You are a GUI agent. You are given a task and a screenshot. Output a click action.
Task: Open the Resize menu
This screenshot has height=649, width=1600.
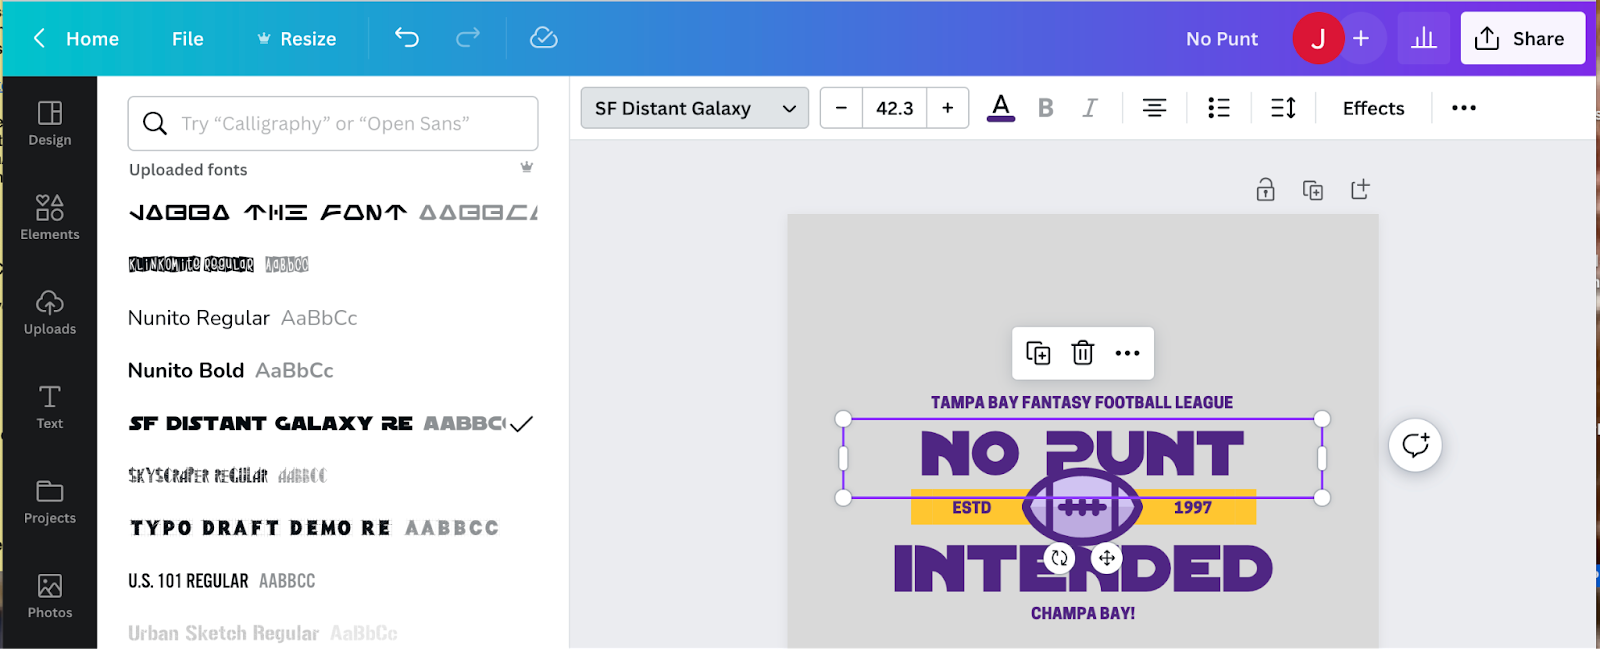(x=297, y=39)
